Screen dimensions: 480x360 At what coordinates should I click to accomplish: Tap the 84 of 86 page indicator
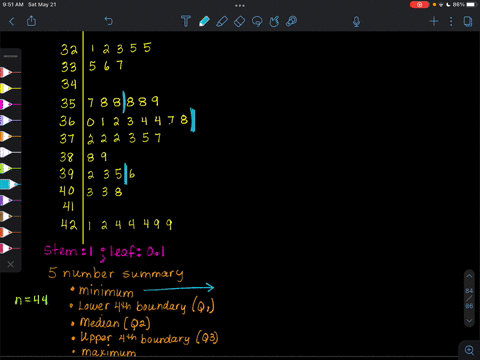469,298
